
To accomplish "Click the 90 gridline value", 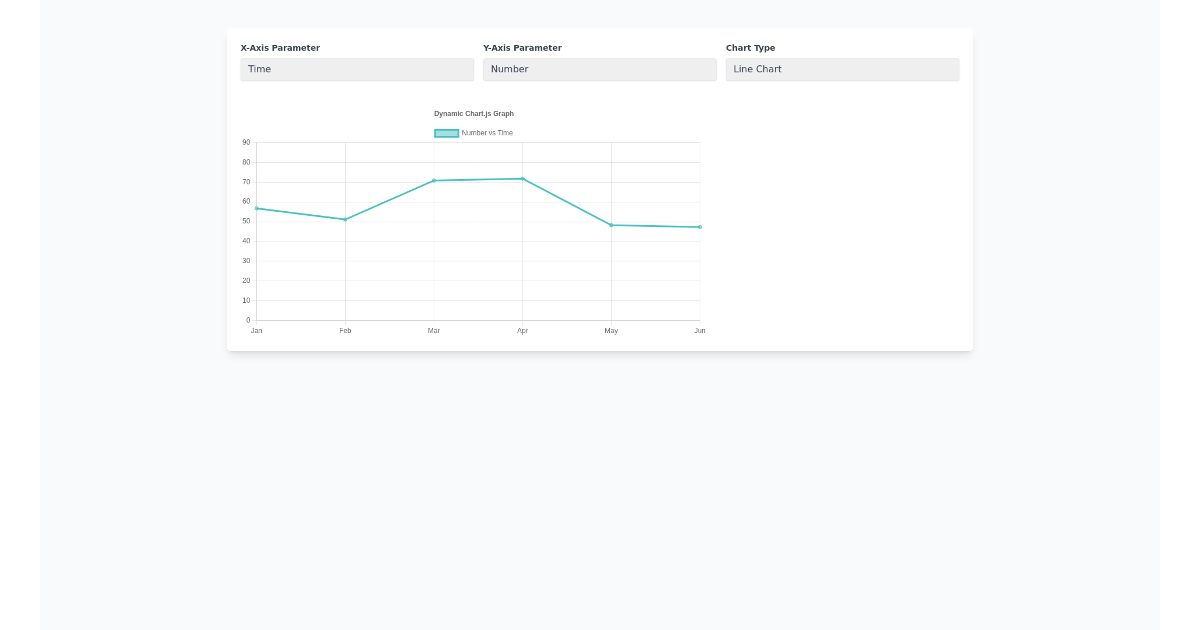I will point(245,142).
